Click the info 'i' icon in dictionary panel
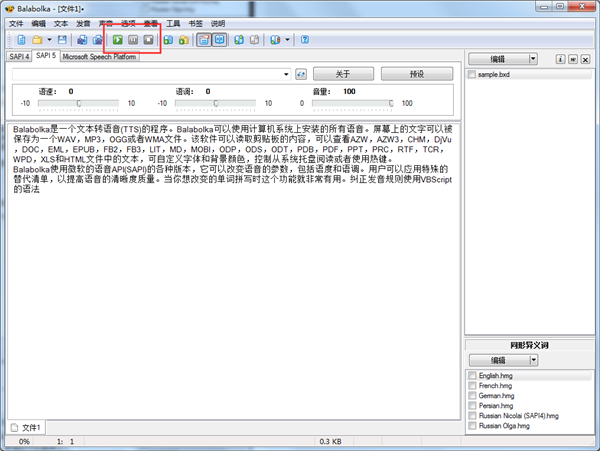The height and width of the screenshot is (451, 600). pos(559,59)
